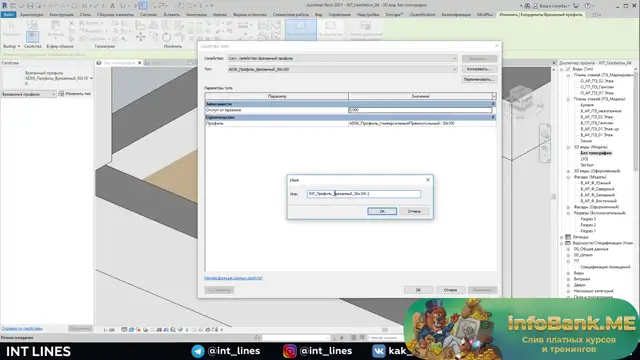This screenshot has height=360, width=640.
Task: Open the Архитектура ribbon tab
Action: tap(31, 14)
